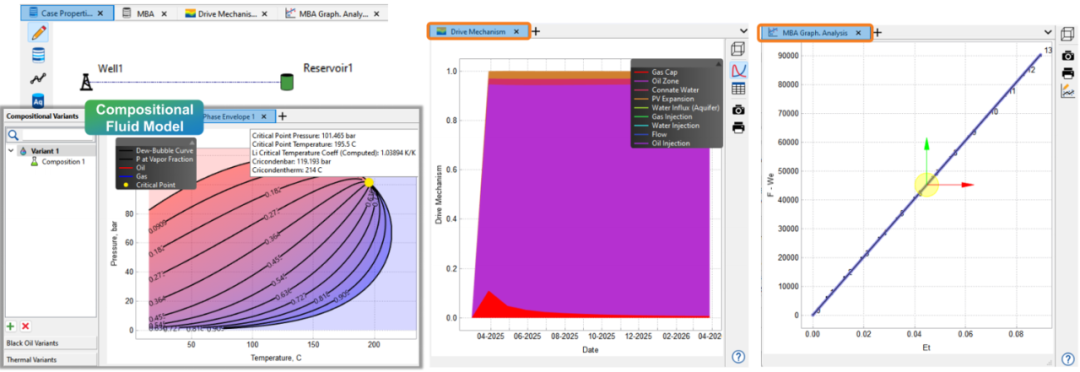Viewport: 1080px width, 372px height.
Task: Close the Drive Mechanism panel tab
Action: click(517, 32)
